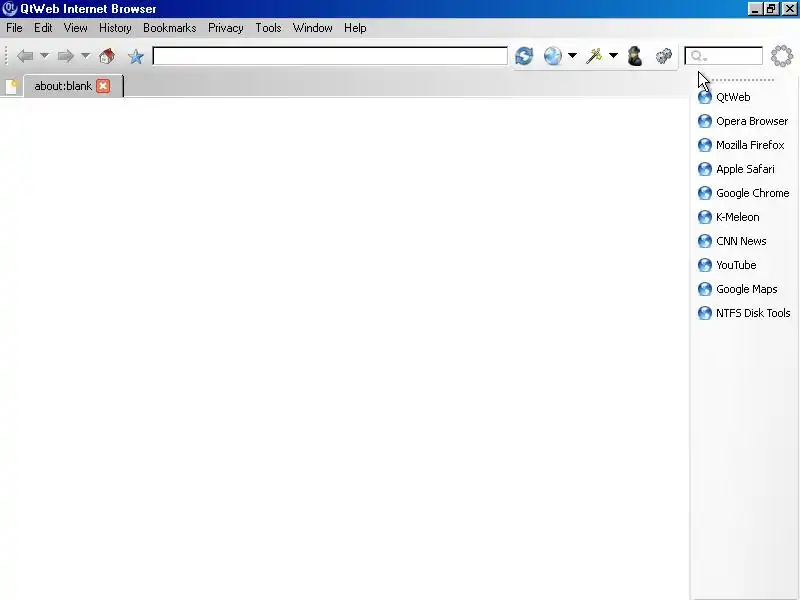Viewport: 800px width, 600px height.
Task: Click the new tab page icon
Action: tap(11, 87)
